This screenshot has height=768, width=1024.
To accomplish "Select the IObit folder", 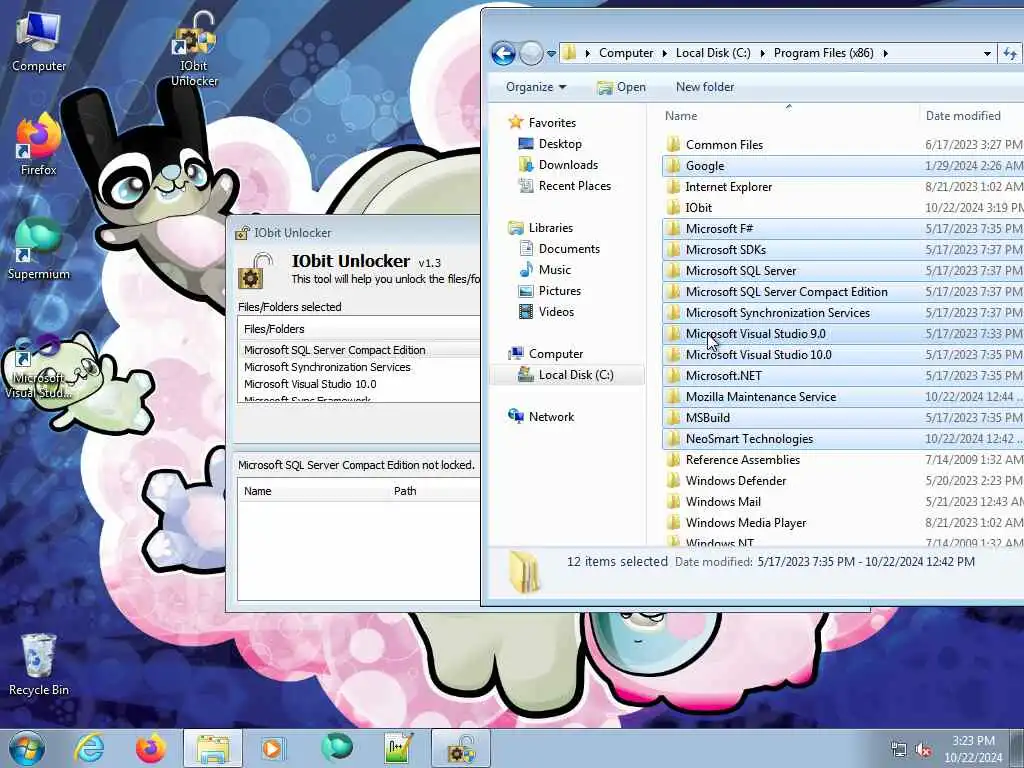I will click(x=842, y=208).
